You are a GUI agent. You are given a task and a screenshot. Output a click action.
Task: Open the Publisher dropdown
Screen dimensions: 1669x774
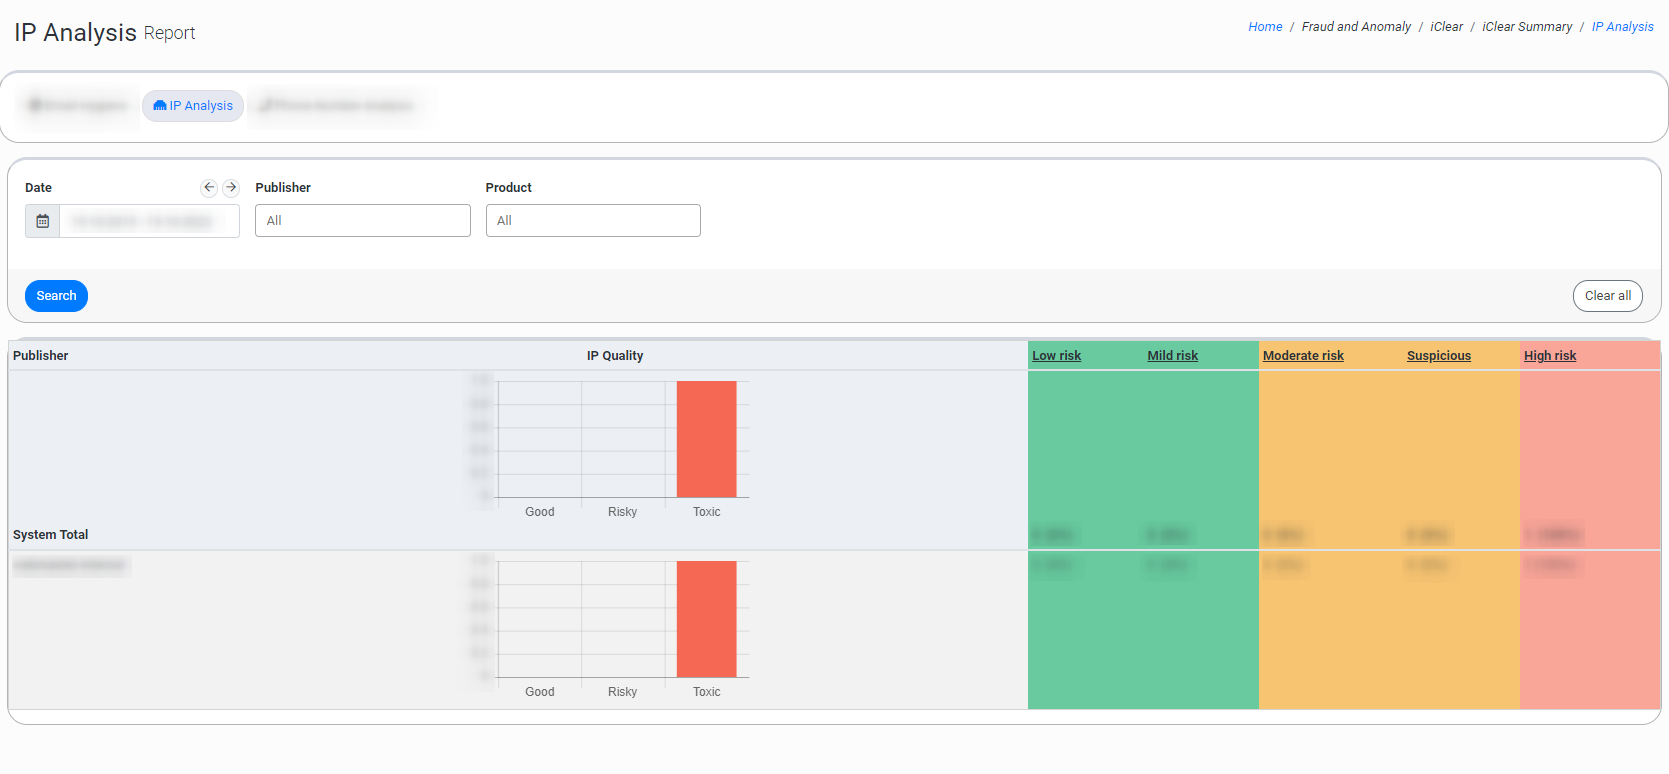click(362, 221)
